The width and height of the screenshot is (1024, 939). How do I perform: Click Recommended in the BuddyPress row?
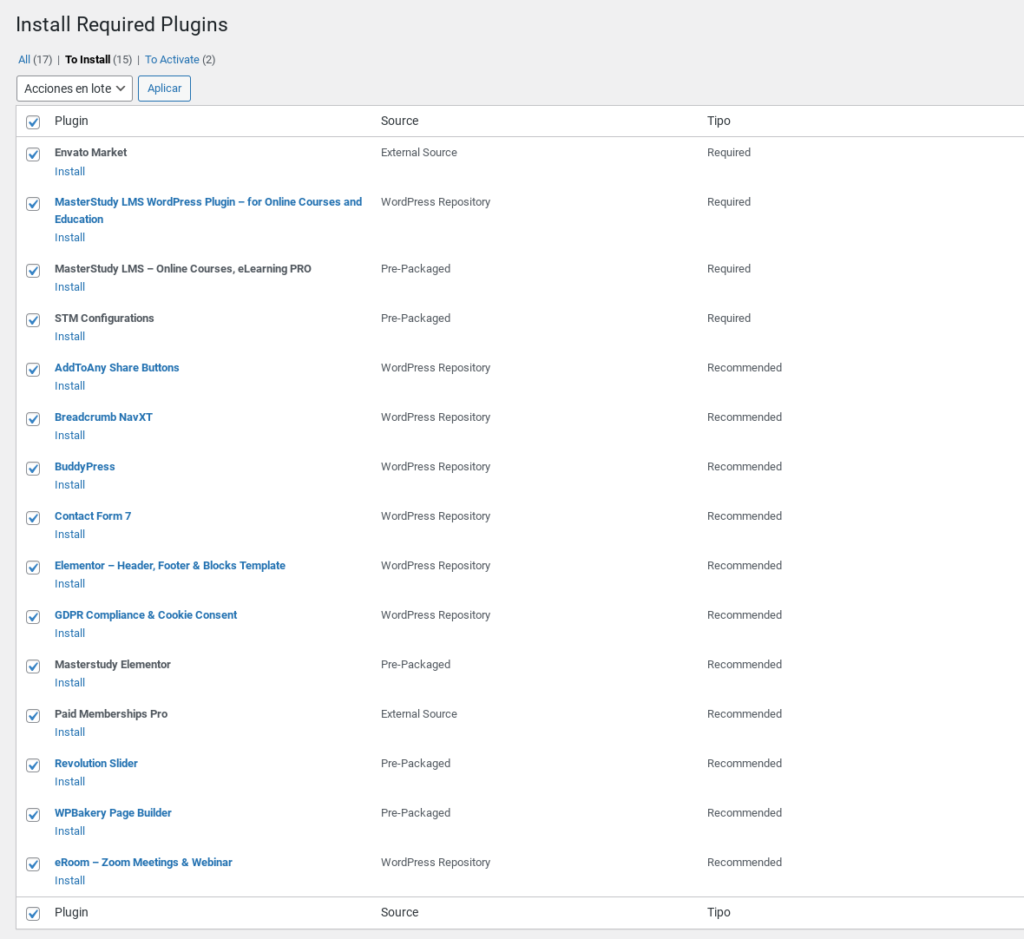tap(744, 466)
